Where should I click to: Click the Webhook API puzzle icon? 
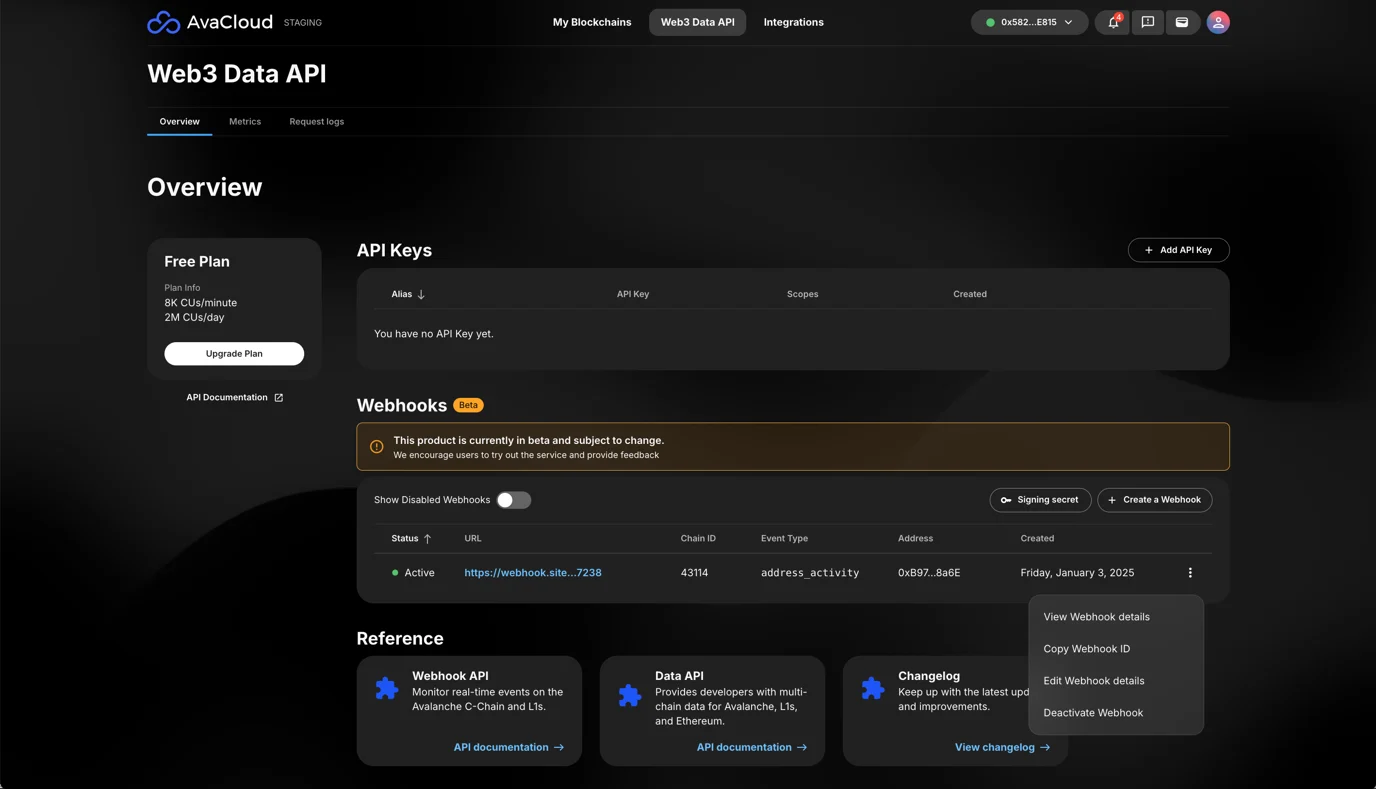click(387, 689)
